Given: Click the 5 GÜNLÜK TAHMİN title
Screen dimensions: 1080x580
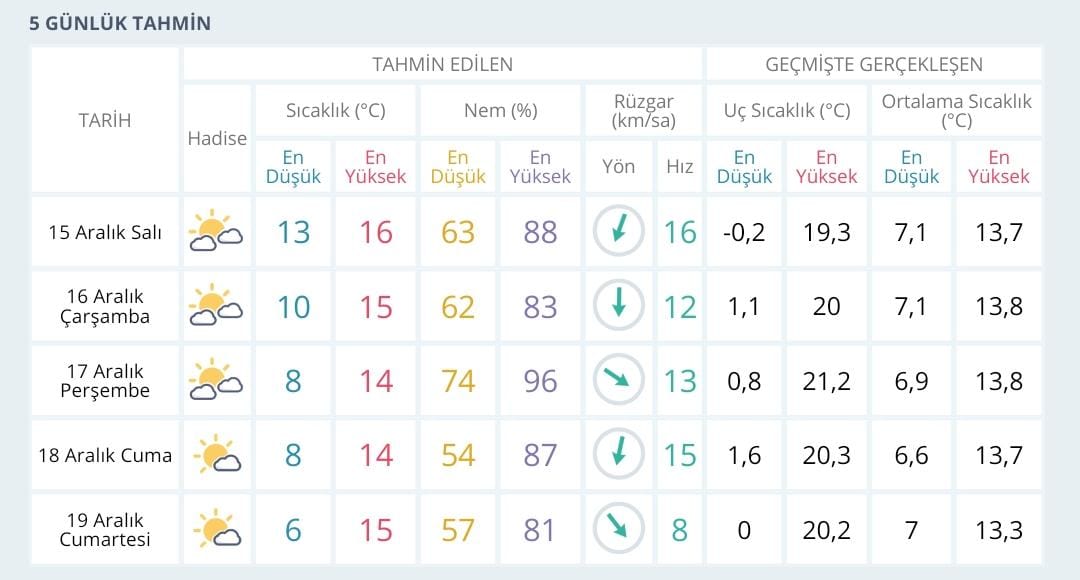Looking at the screenshot, I should tap(120, 23).
